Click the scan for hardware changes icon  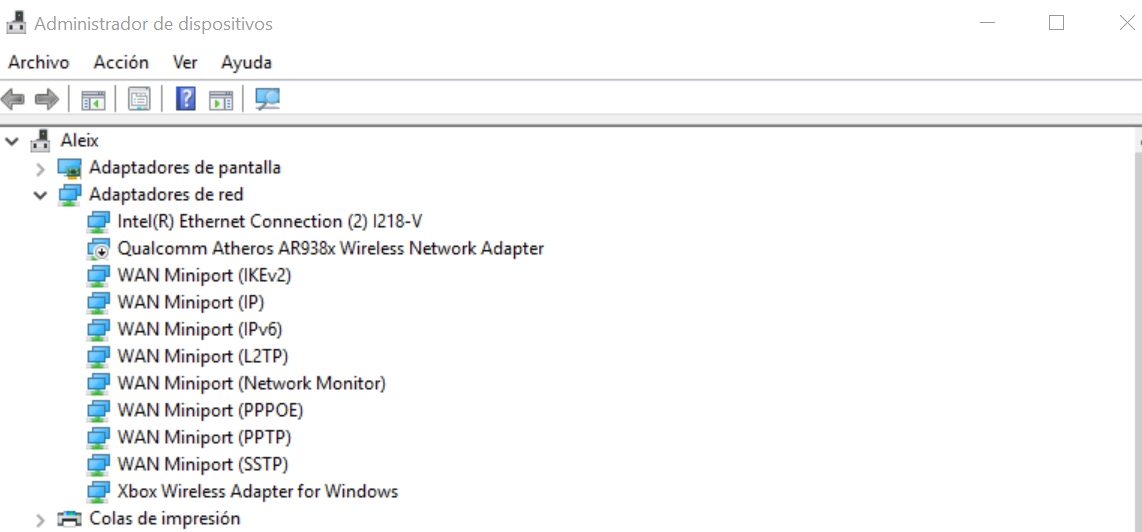point(268,99)
